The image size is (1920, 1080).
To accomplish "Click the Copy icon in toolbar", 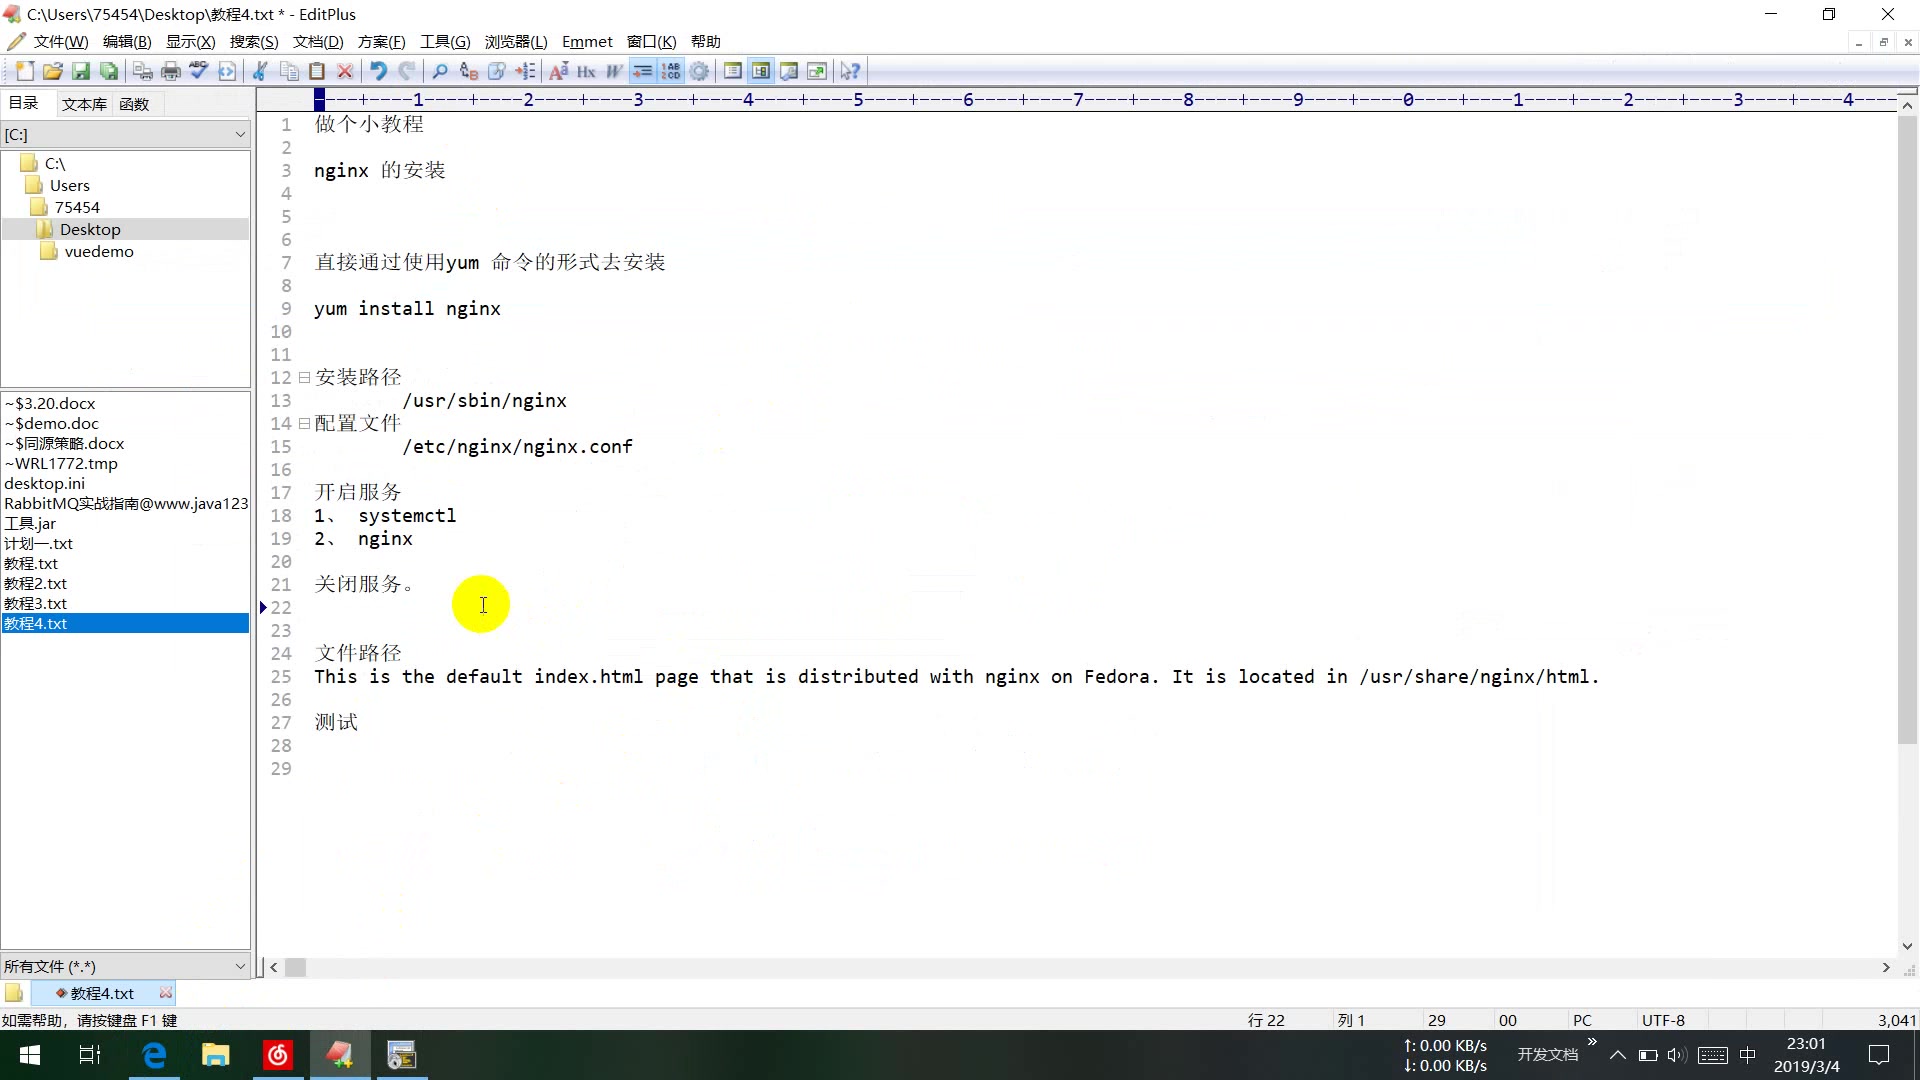I will click(289, 71).
